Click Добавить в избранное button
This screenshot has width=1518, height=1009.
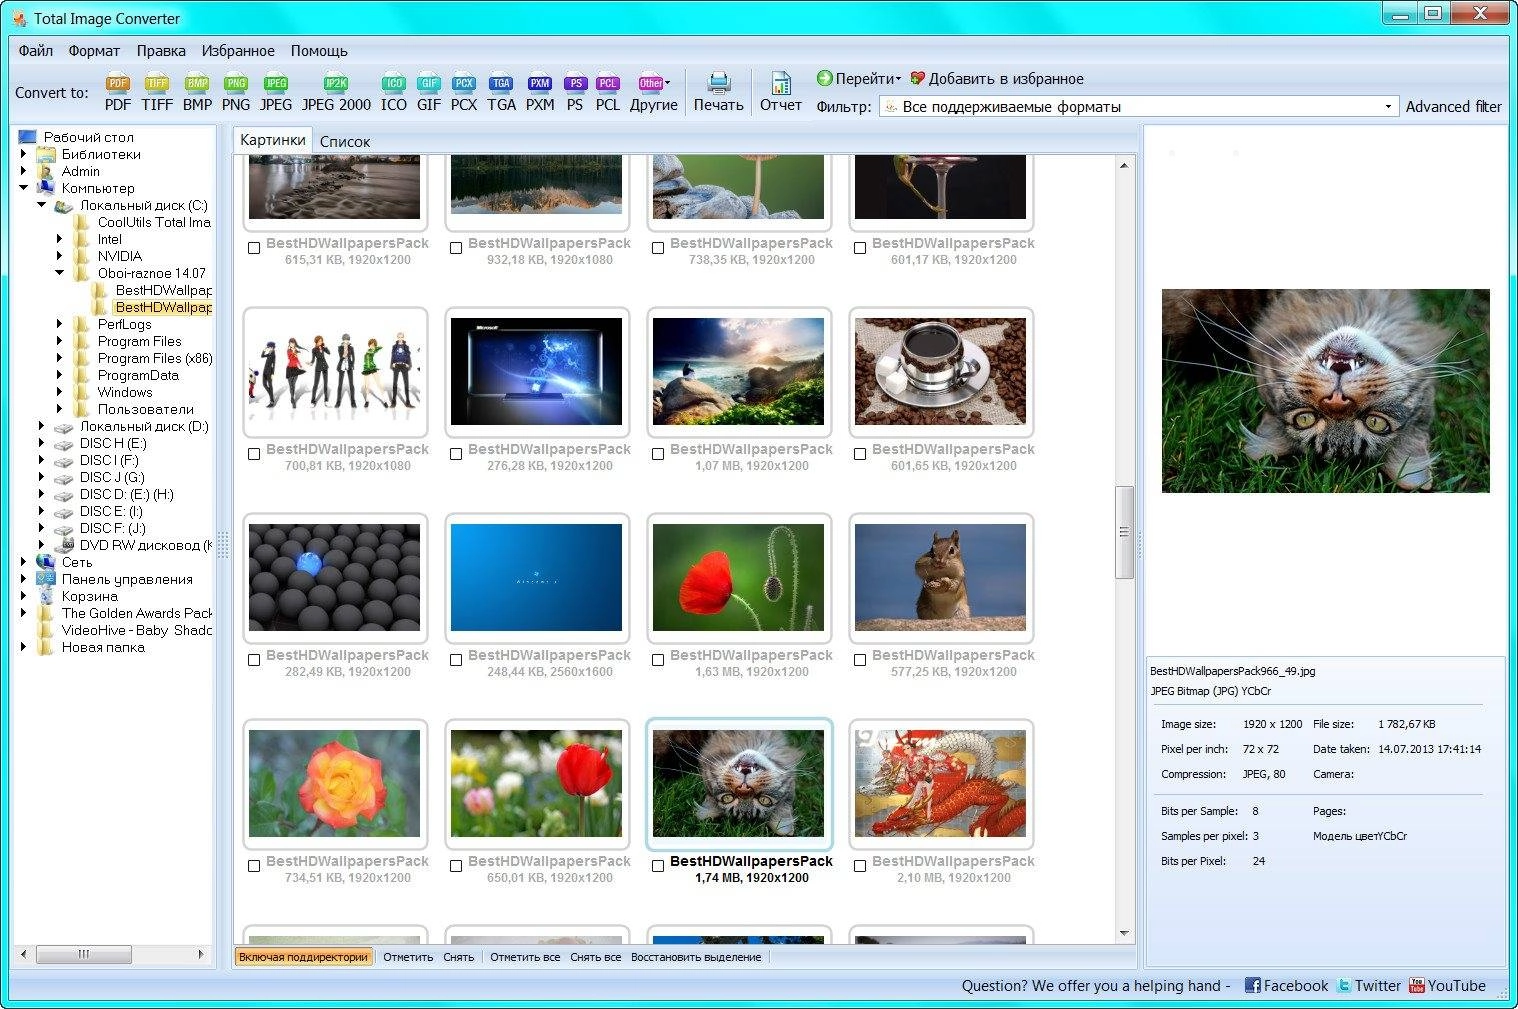pos(997,78)
